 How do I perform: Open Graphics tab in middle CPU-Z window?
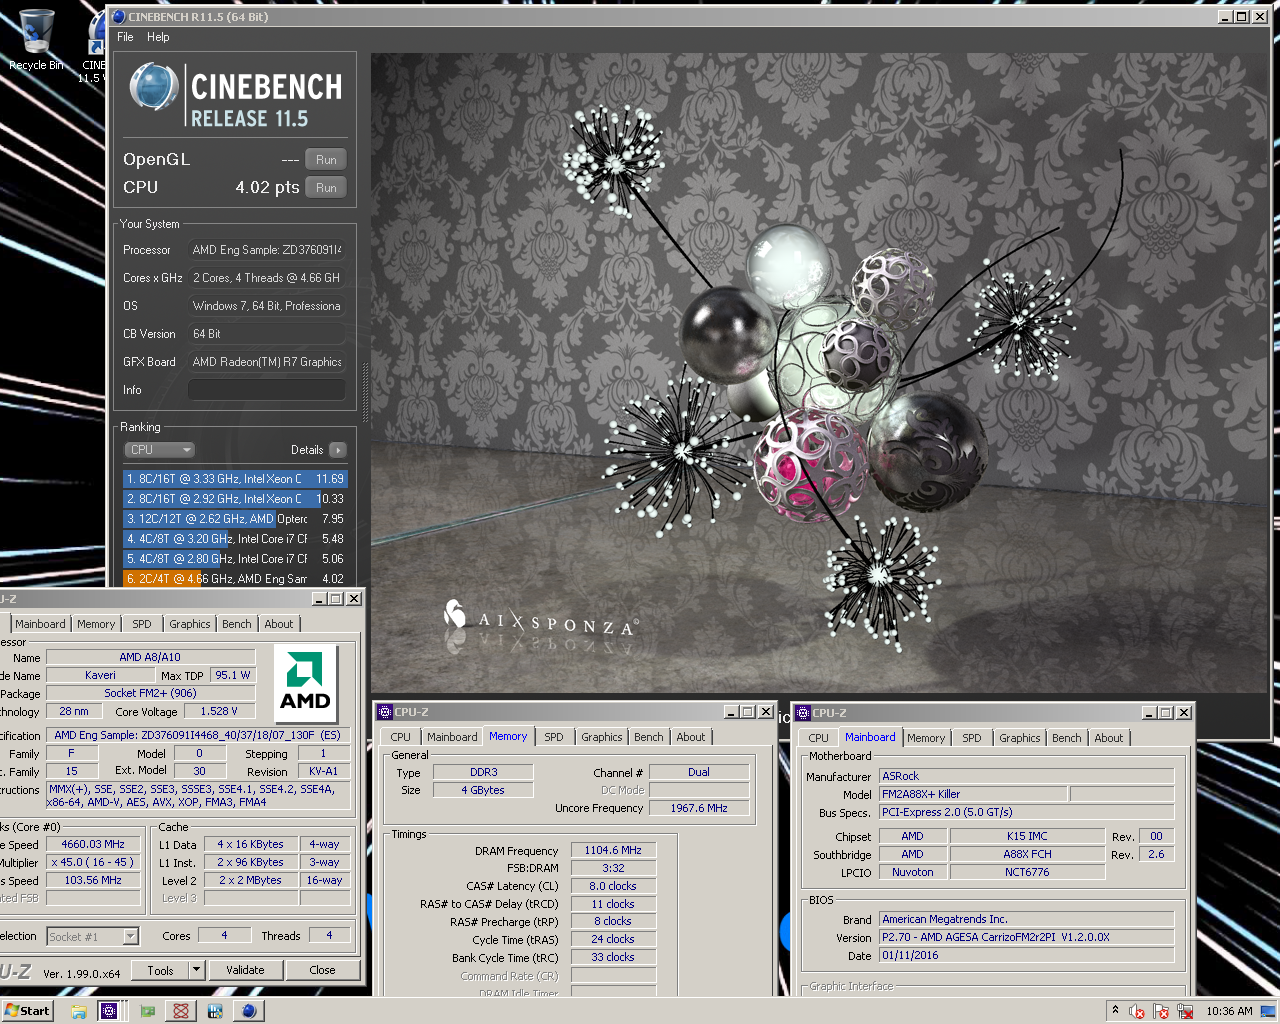tap(602, 737)
